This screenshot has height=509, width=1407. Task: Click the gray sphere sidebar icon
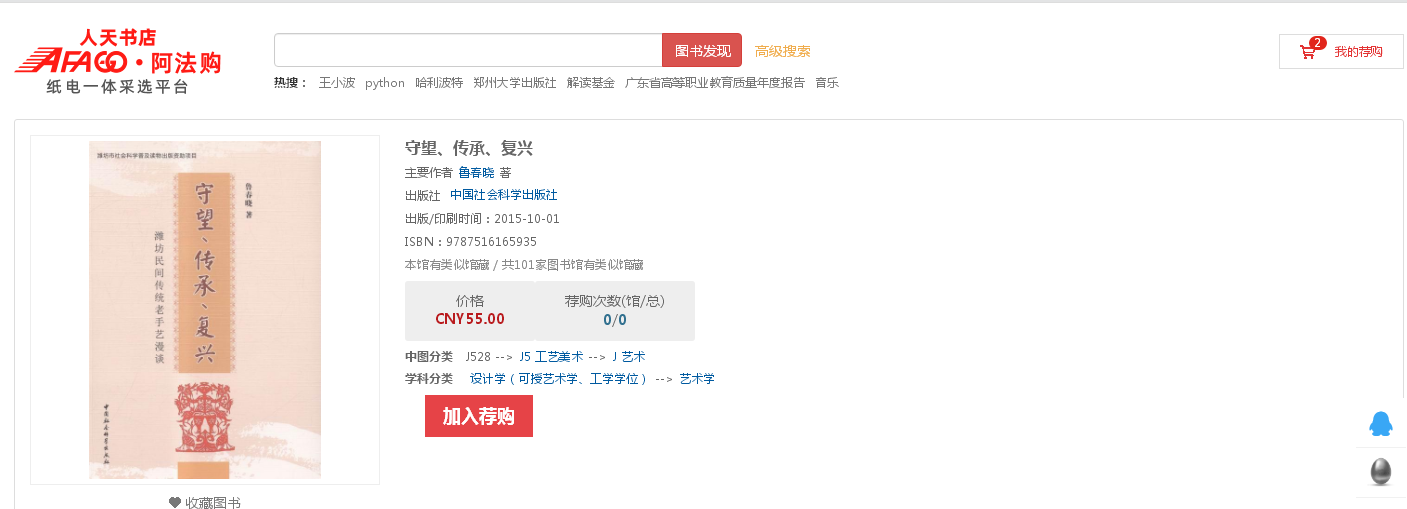[x=1380, y=471]
